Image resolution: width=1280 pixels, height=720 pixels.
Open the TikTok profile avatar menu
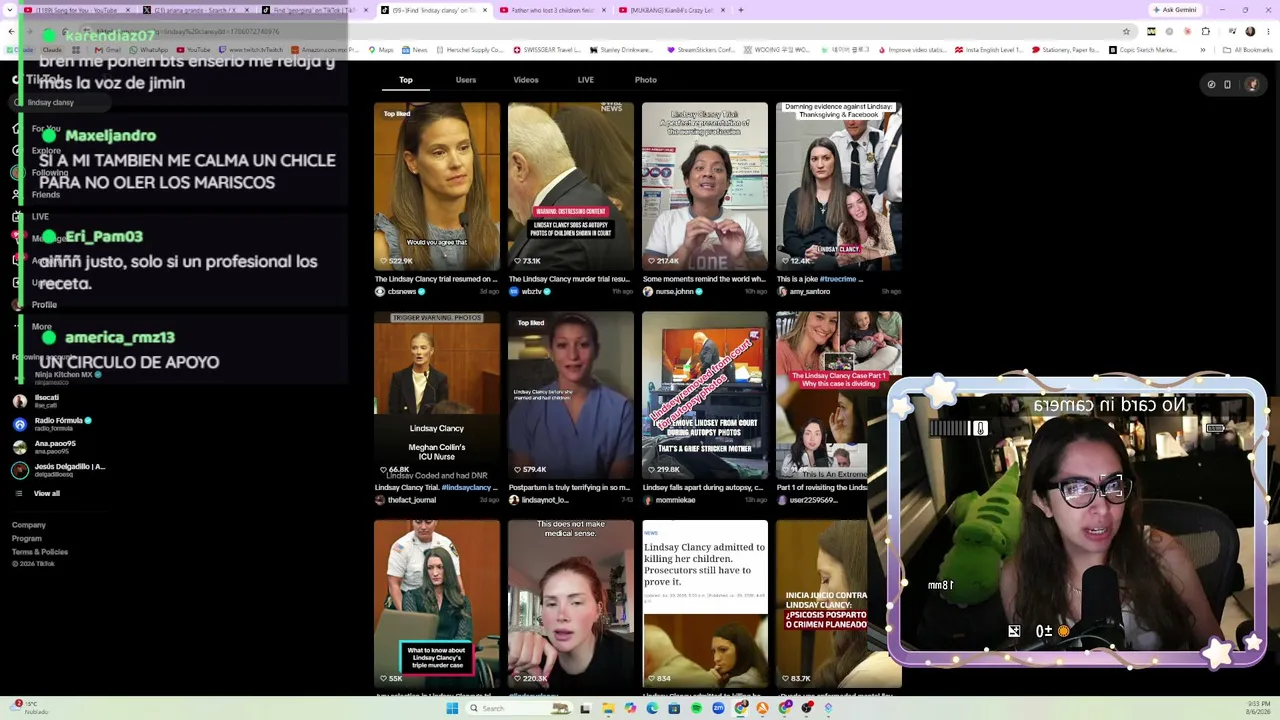point(1251,84)
